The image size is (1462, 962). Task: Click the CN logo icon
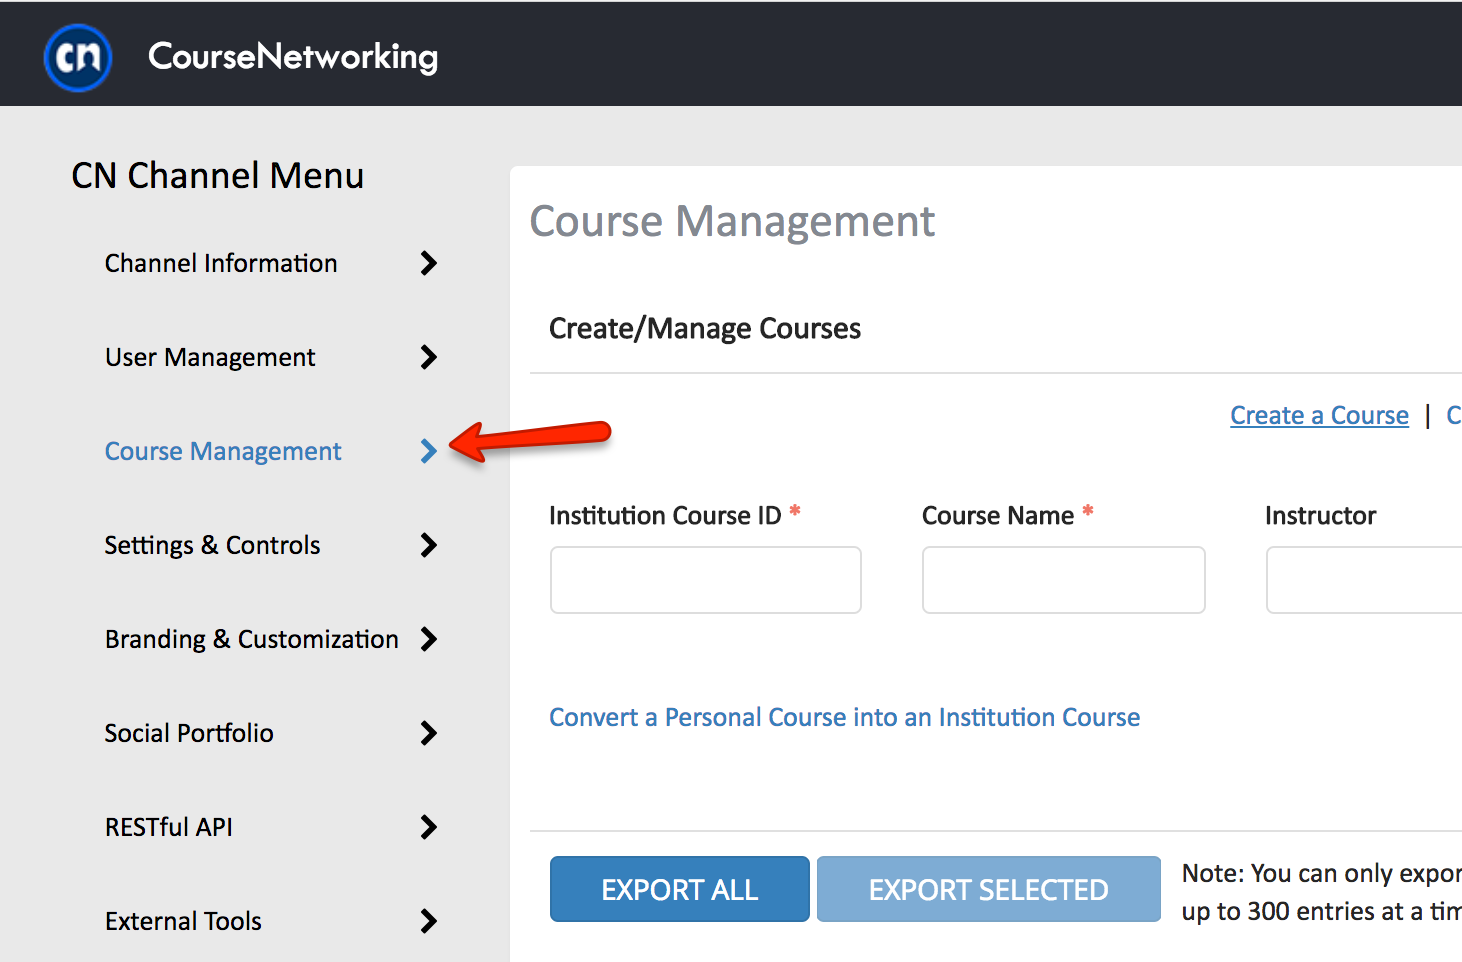point(78,57)
